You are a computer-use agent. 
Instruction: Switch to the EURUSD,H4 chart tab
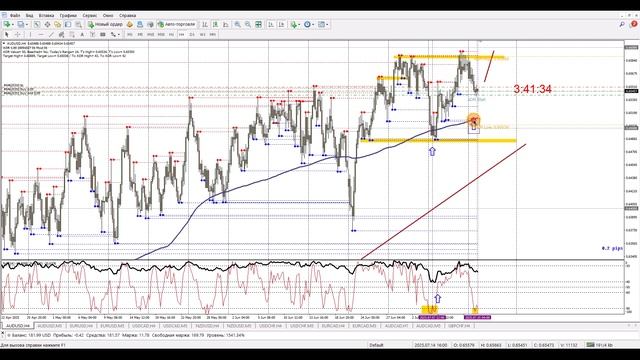(x=81, y=326)
